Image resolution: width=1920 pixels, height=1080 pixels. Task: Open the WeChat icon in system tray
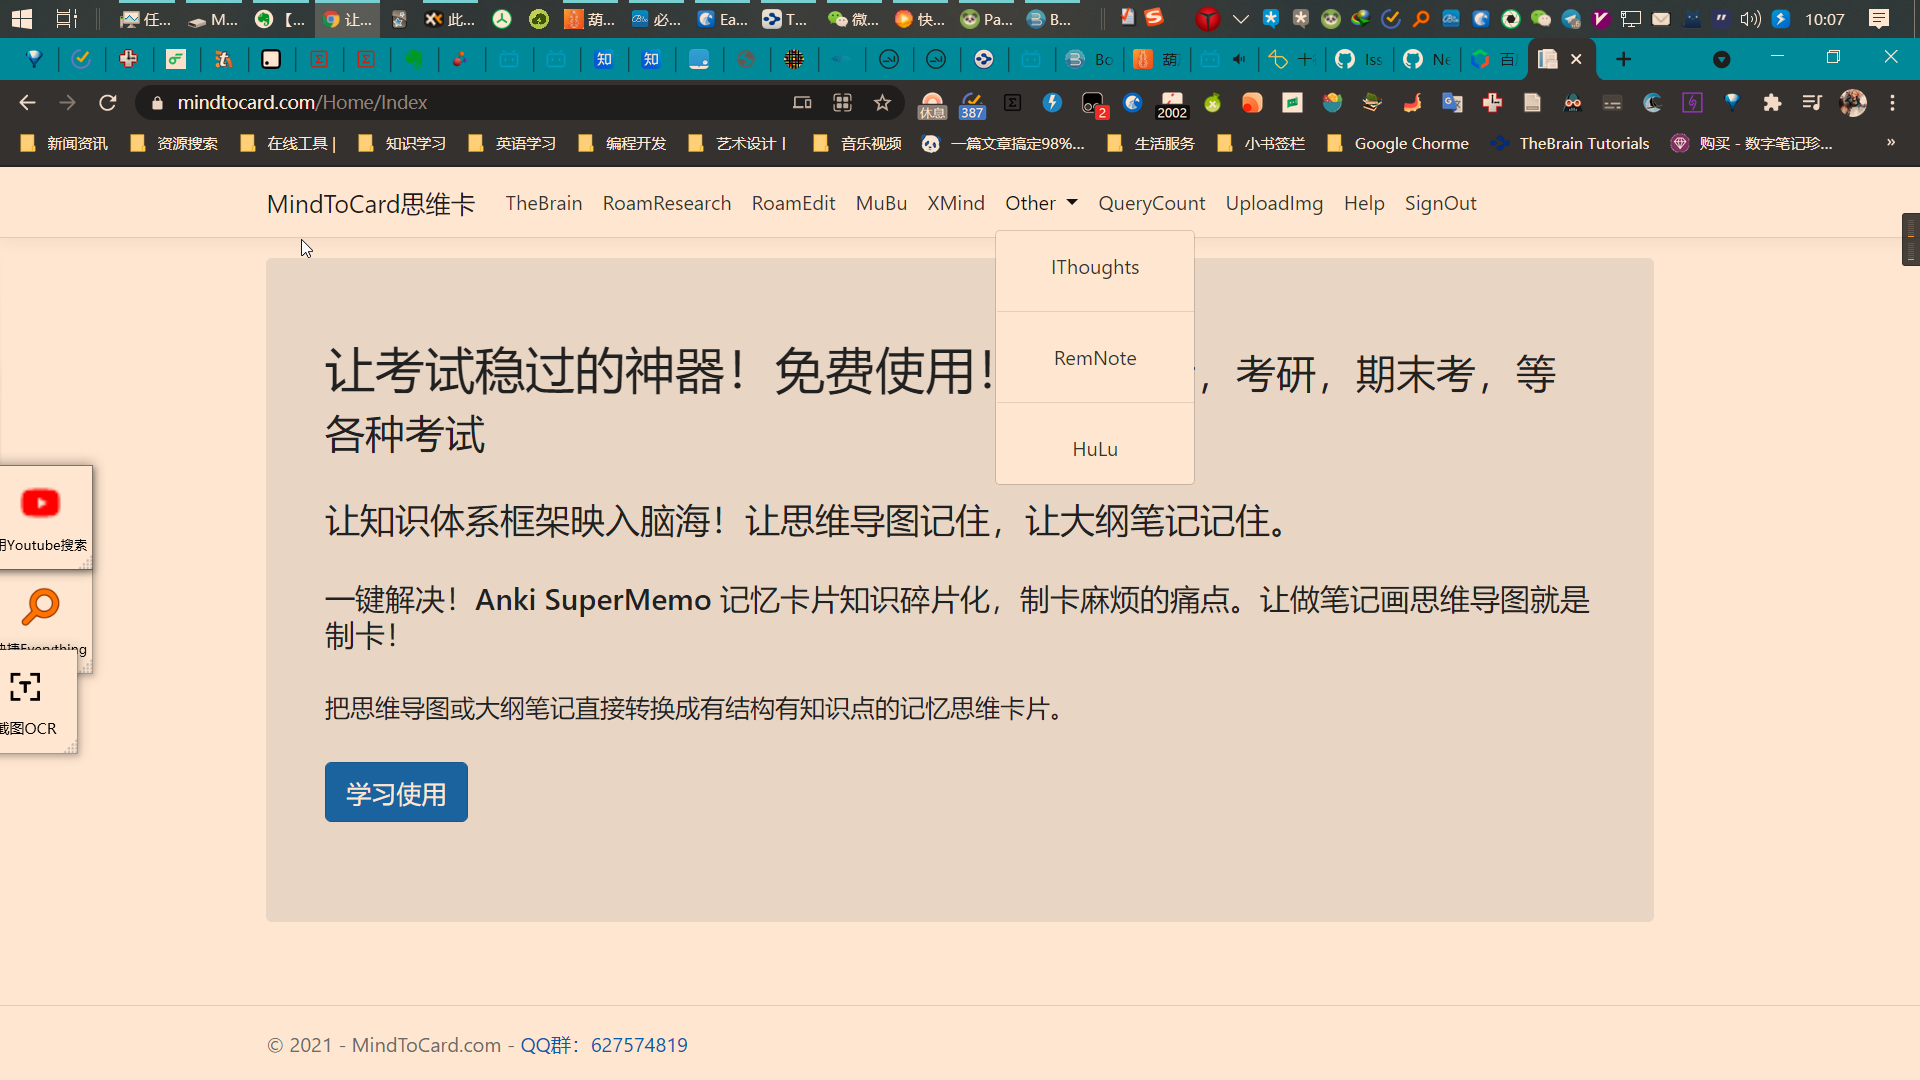[1541, 18]
